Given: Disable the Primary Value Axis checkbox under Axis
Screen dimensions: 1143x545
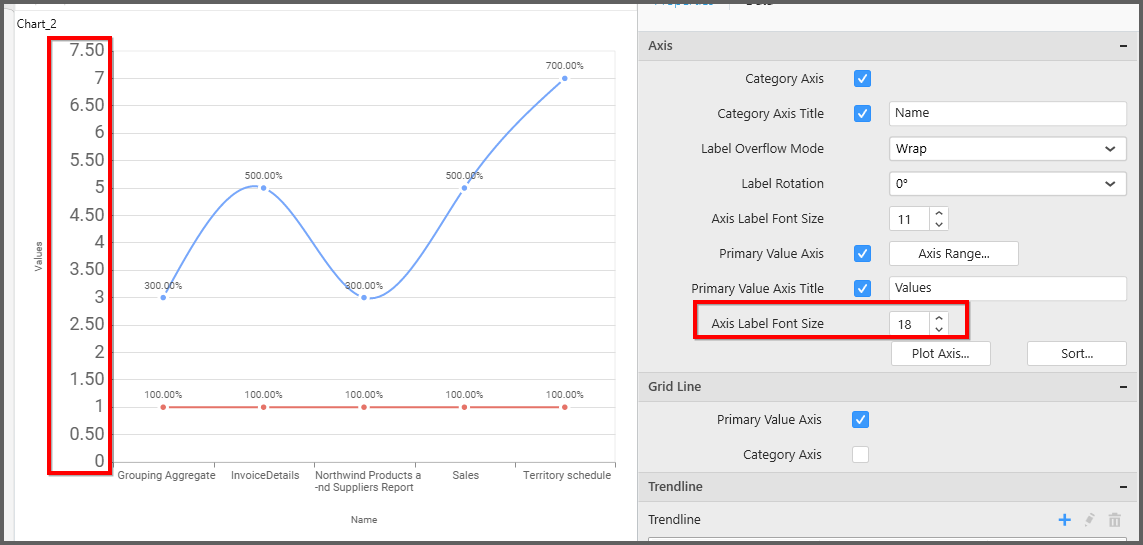Looking at the screenshot, I should (x=862, y=254).
